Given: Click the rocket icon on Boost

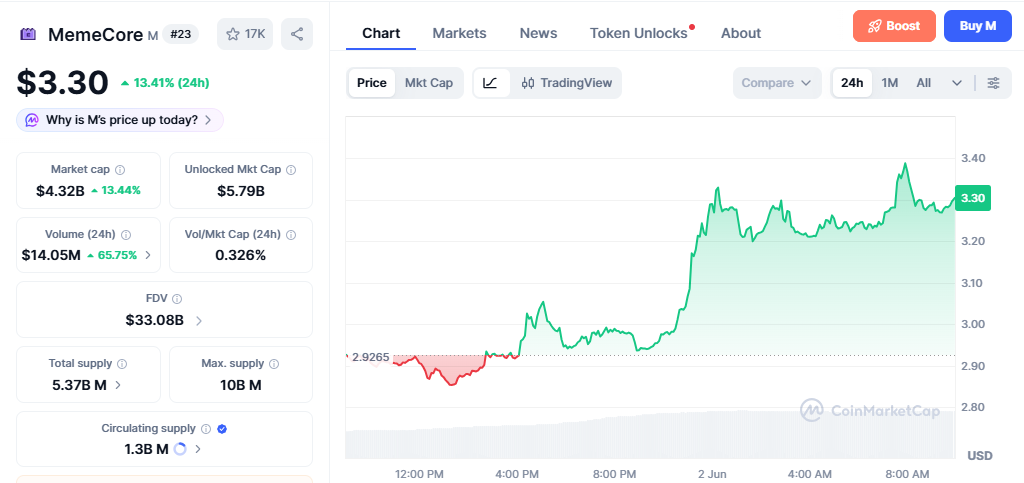Looking at the screenshot, I should click(x=874, y=26).
